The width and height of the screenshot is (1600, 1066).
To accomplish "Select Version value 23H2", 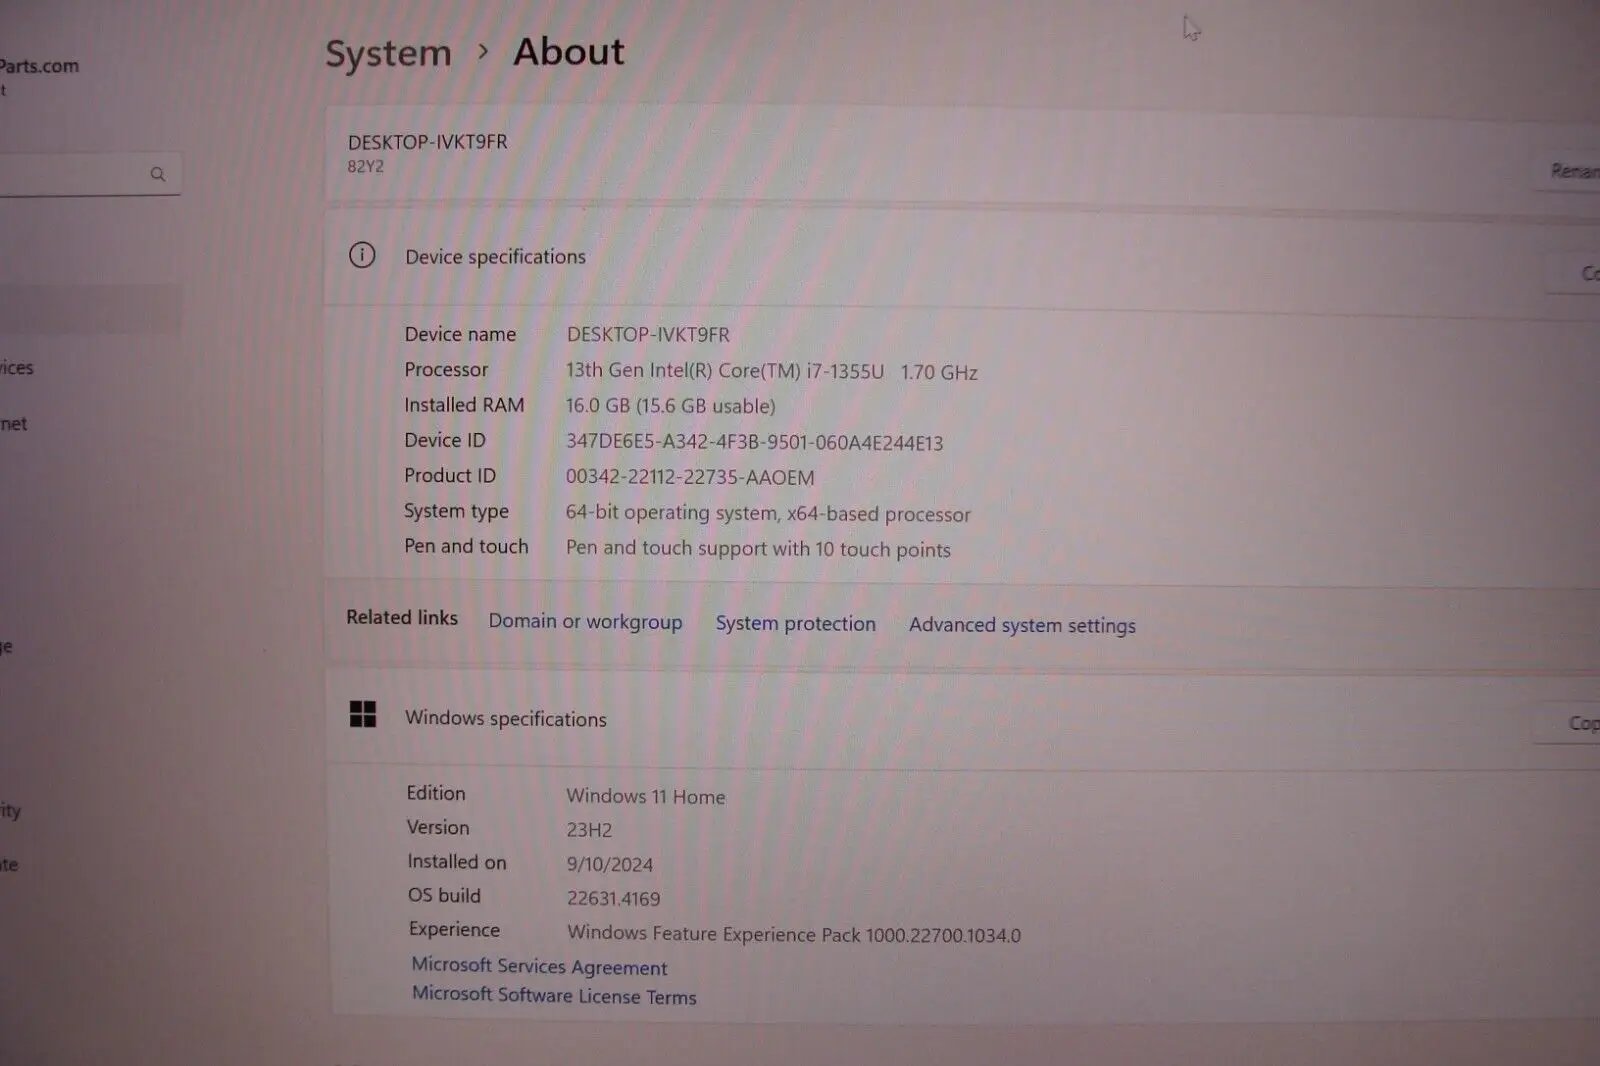I will pyautogui.click(x=589, y=830).
